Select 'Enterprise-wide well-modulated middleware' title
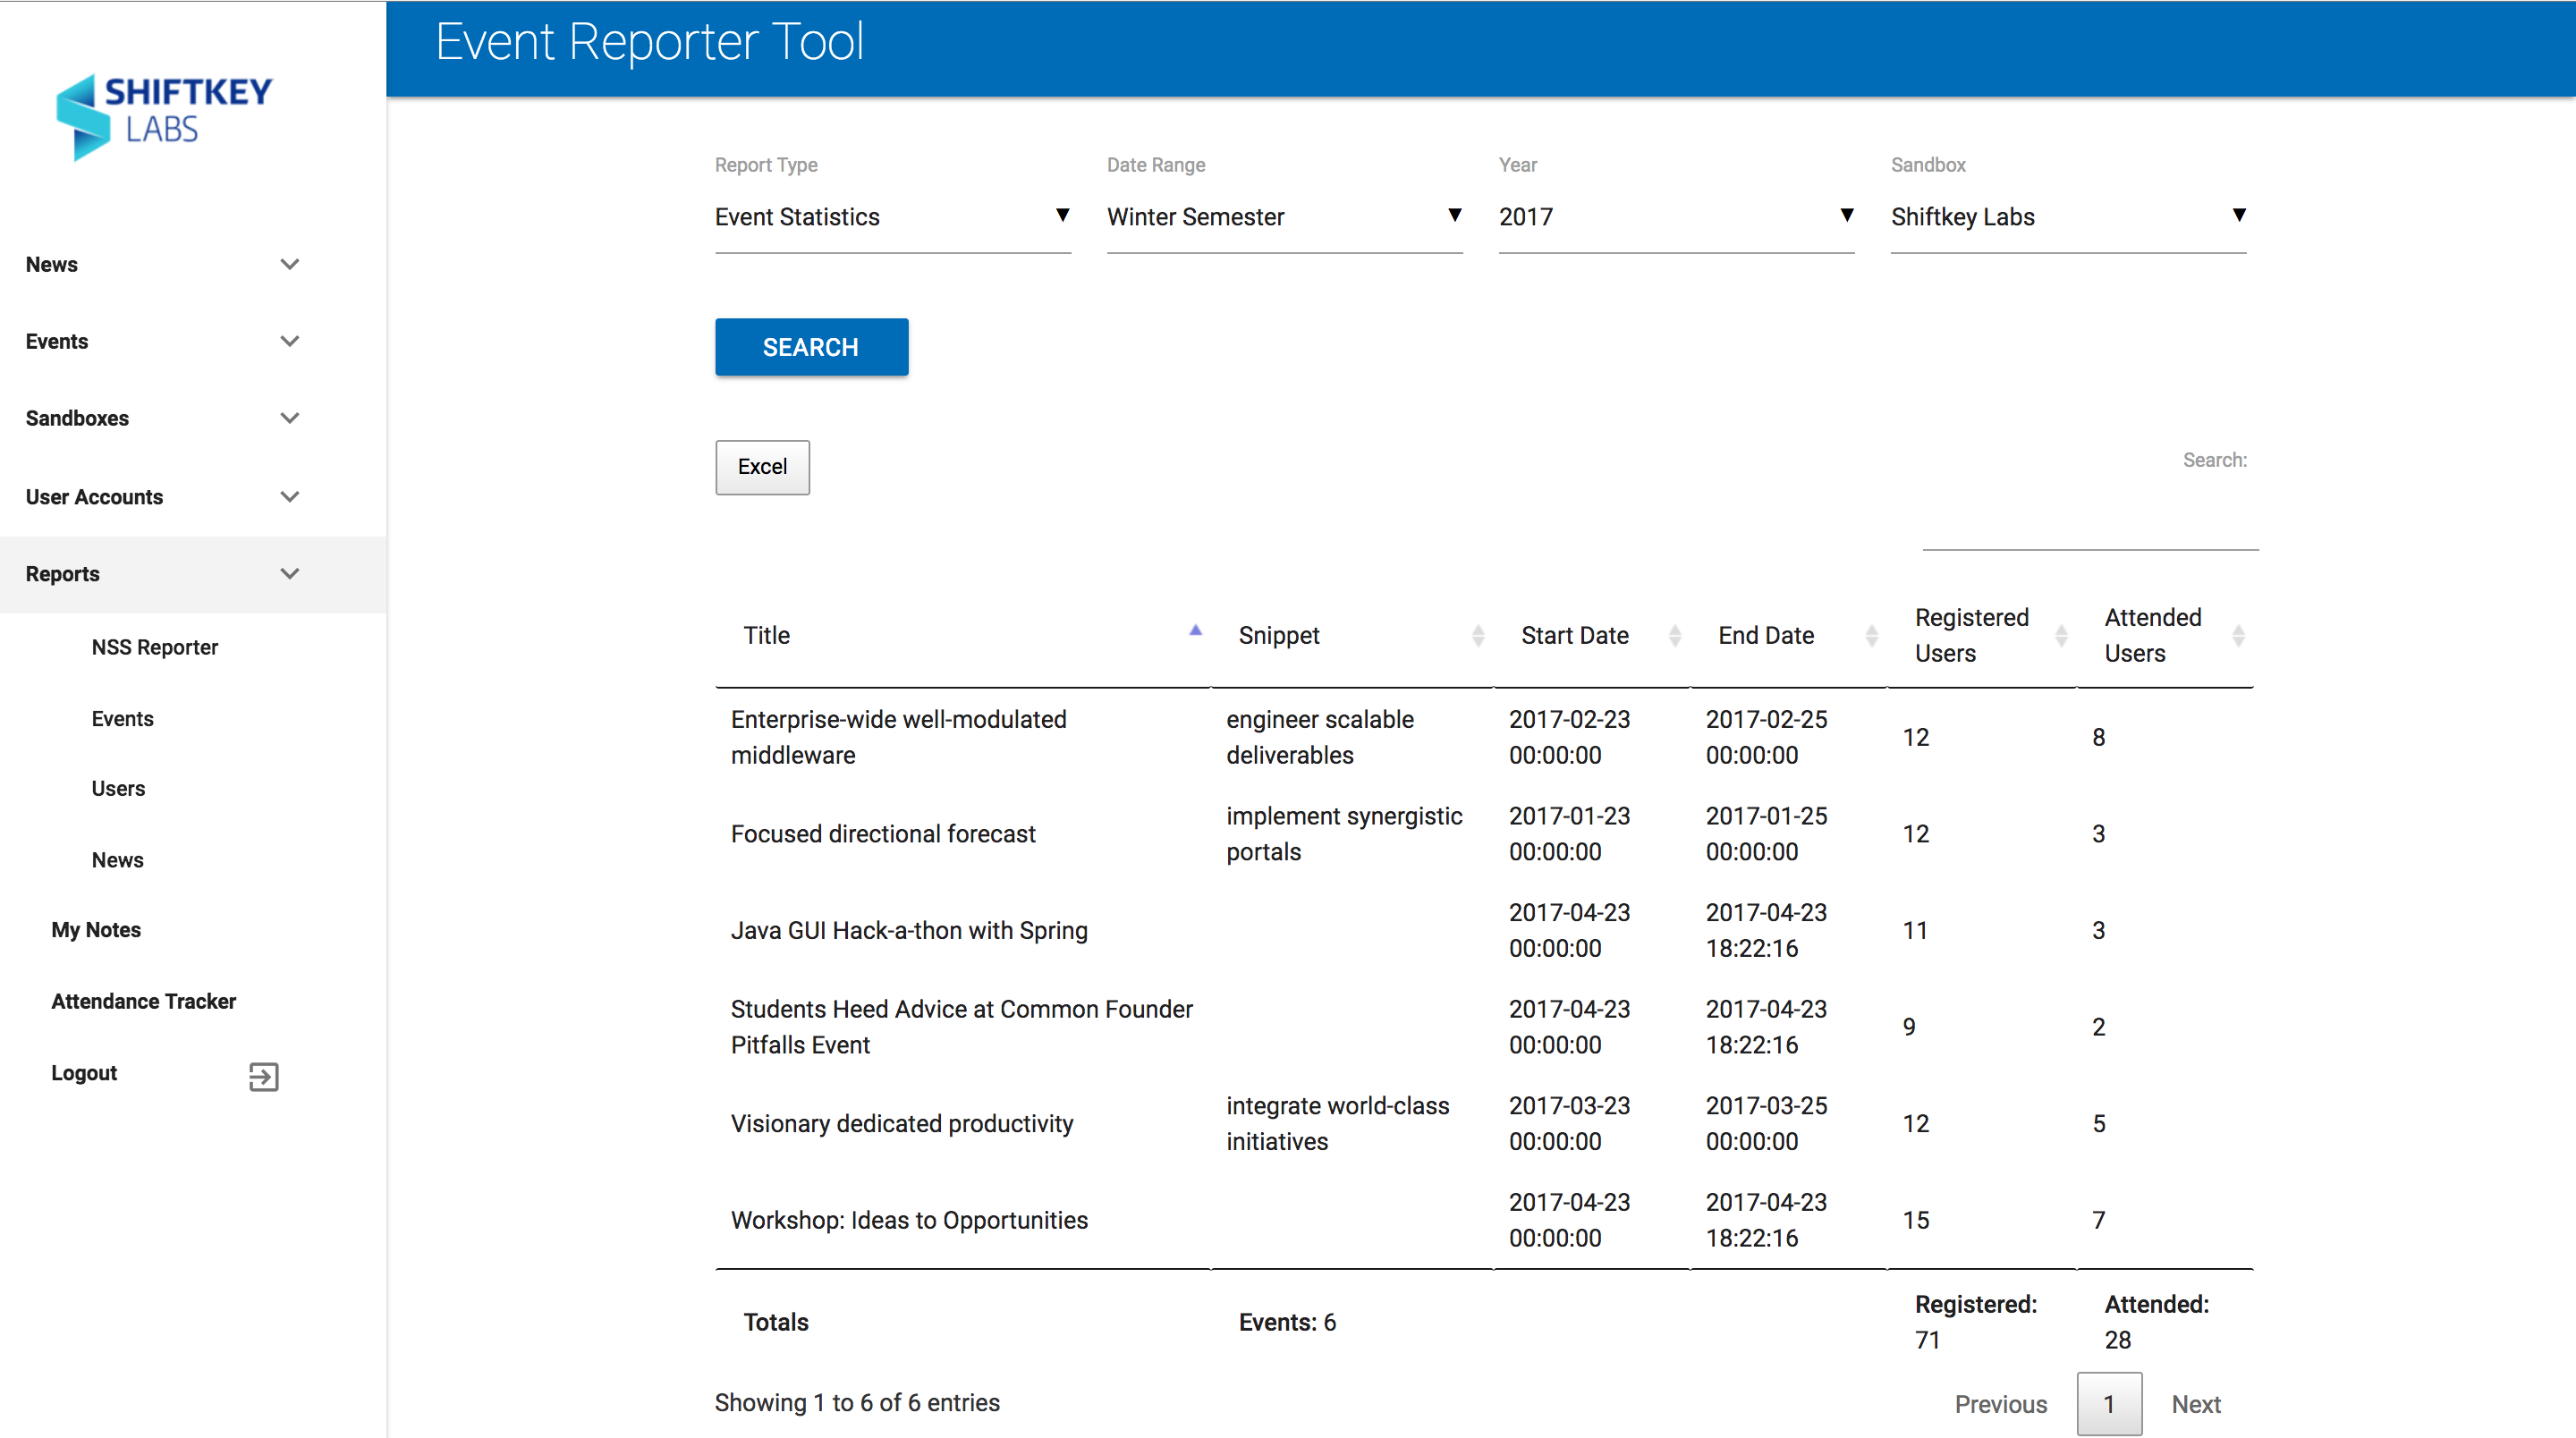This screenshot has width=2576, height=1438. (899, 737)
